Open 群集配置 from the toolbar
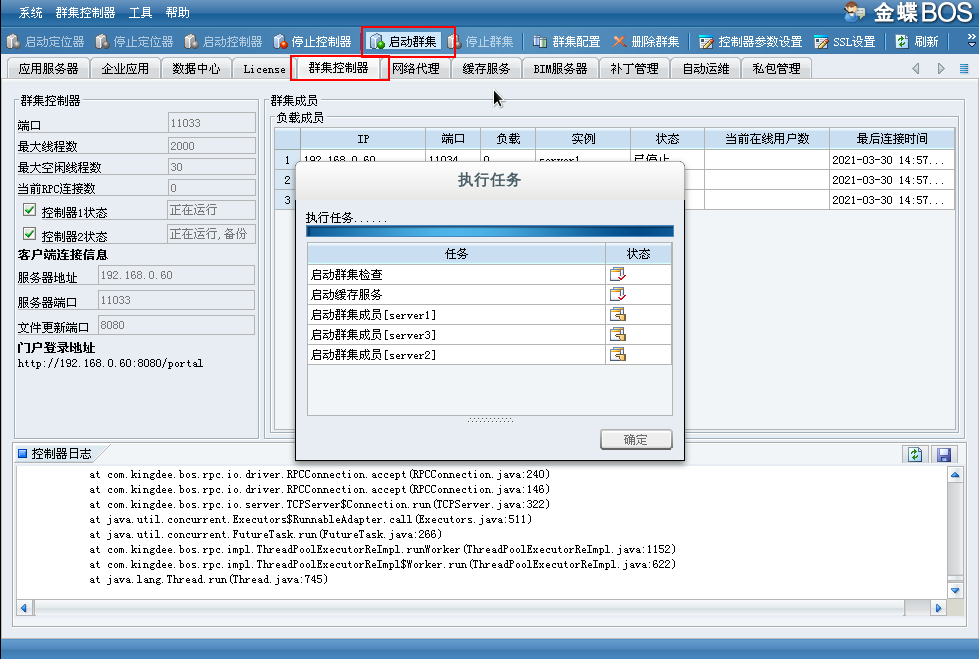Screen dimensions: 979x659 [x=566, y=41]
